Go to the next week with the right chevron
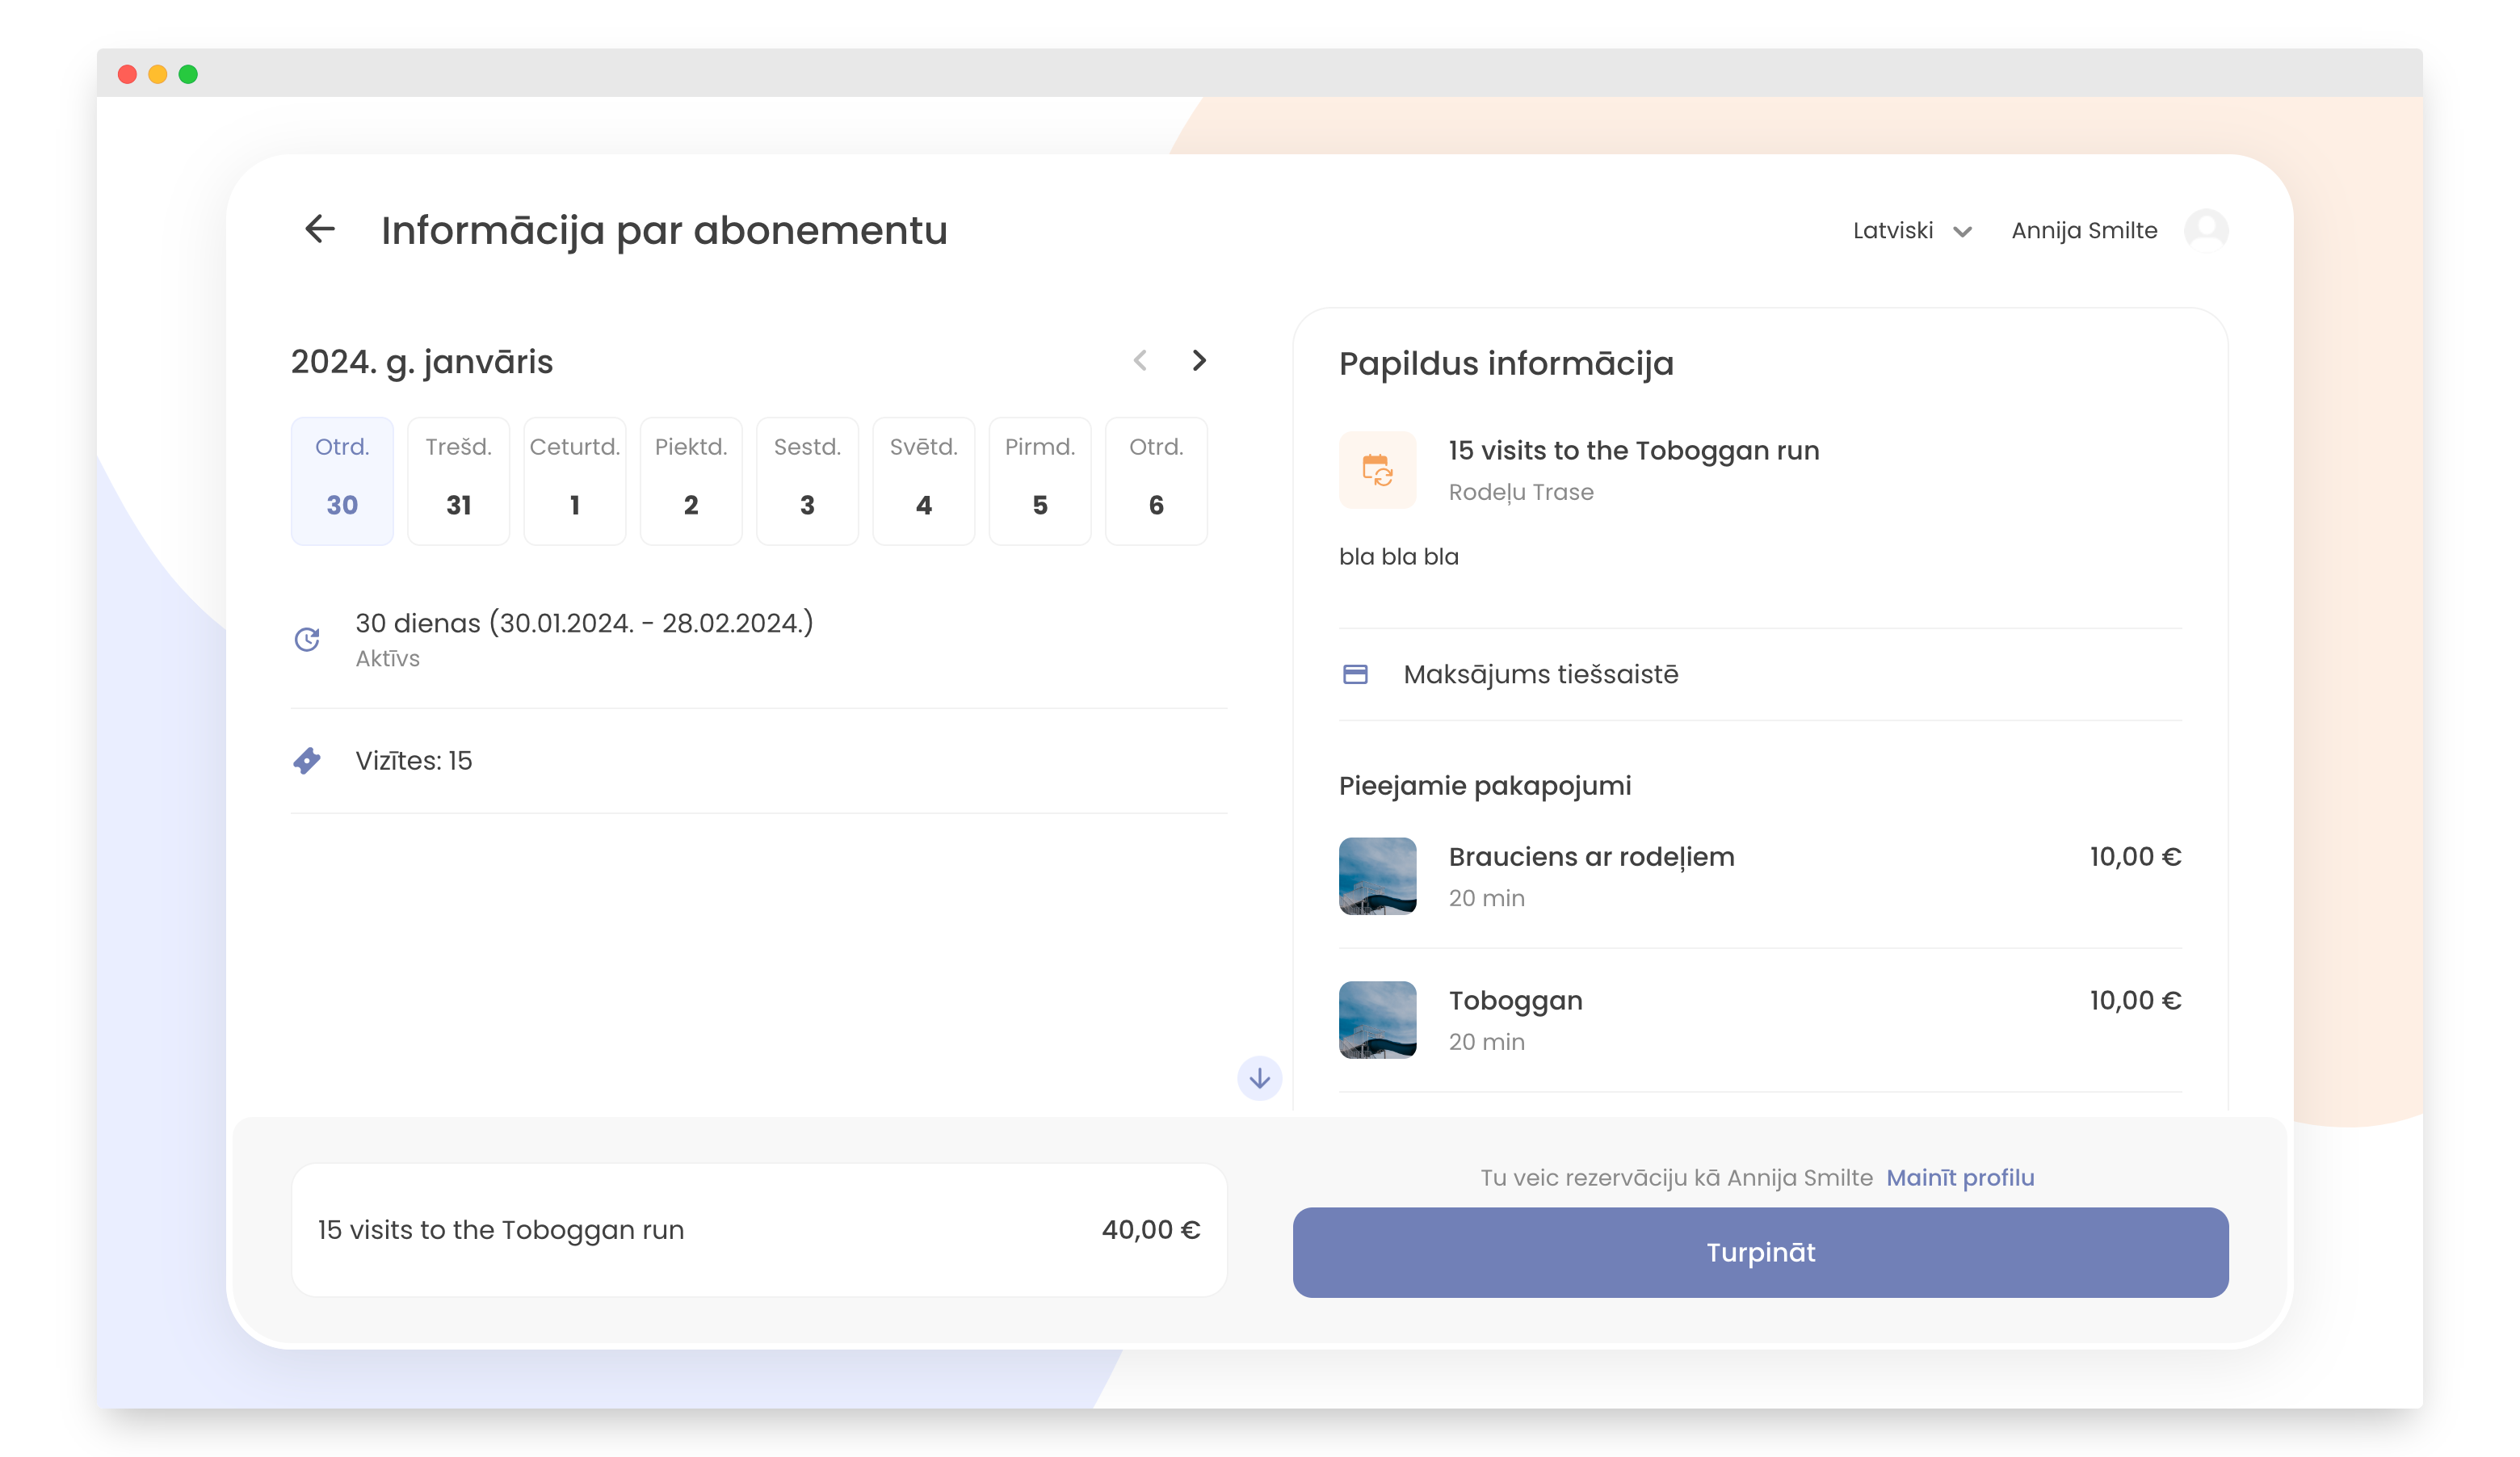 1199,360
